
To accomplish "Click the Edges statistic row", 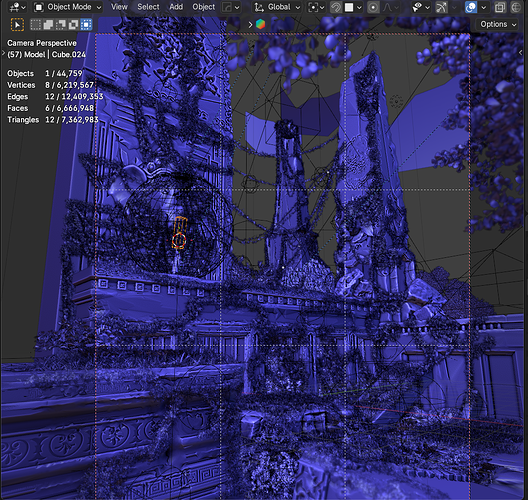I will 55,97.
